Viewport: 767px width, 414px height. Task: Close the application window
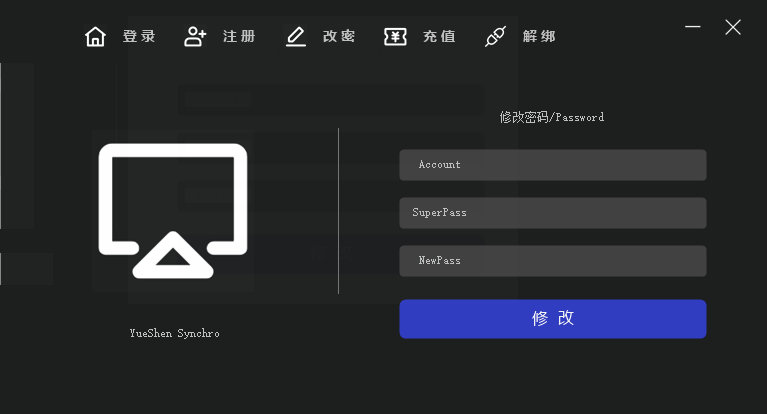(733, 27)
